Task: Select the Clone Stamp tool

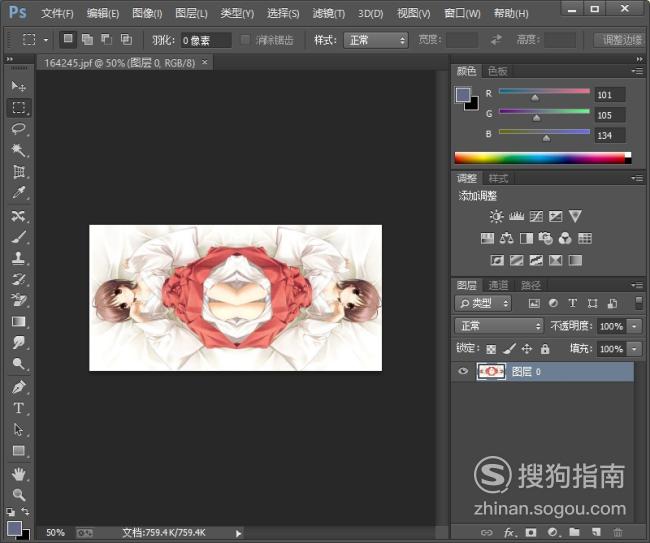Action: click(x=18, y=258)
